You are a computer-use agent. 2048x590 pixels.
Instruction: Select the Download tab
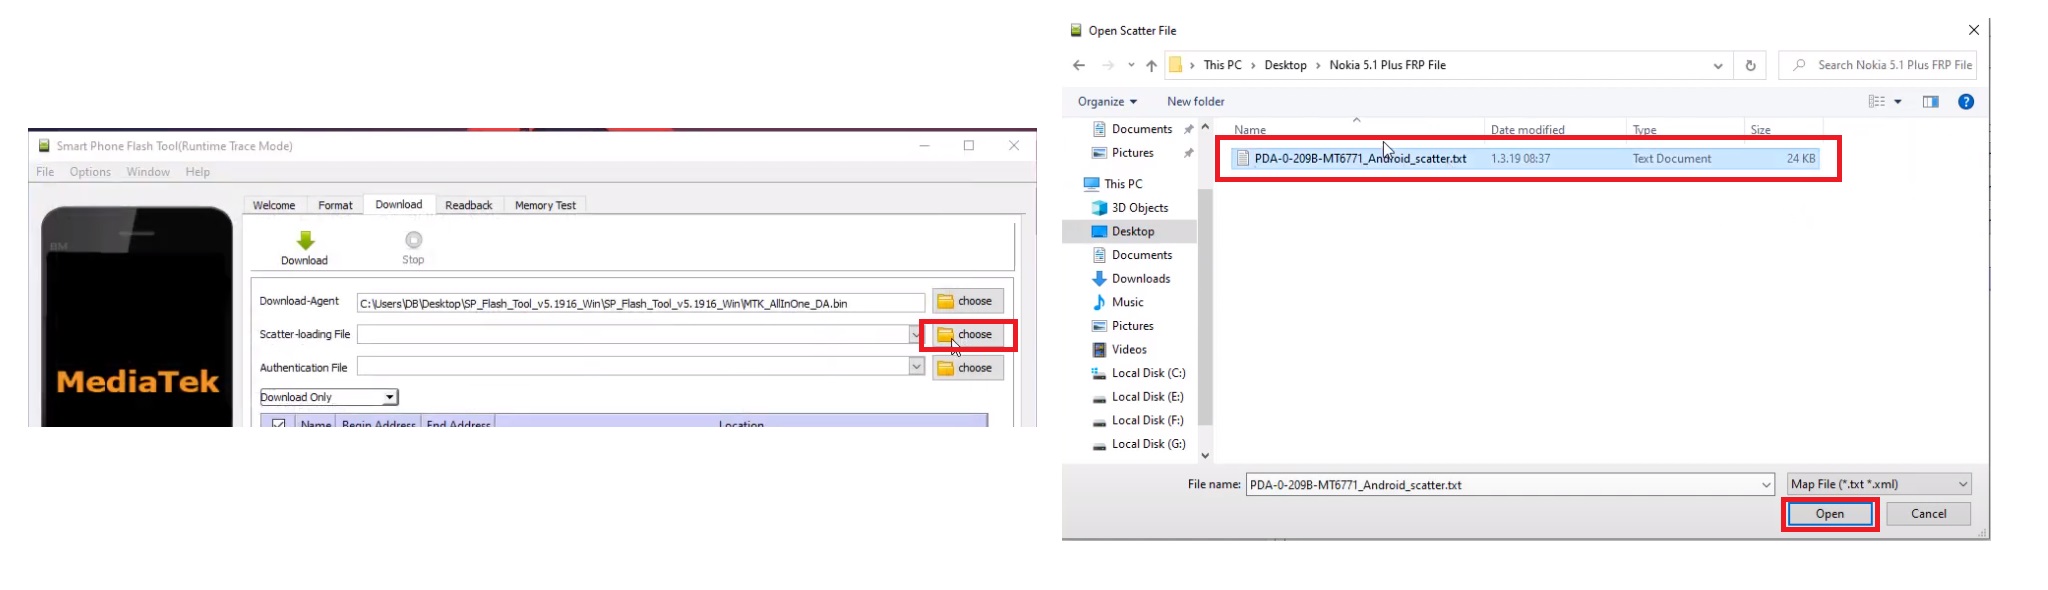tap(399, 204)
